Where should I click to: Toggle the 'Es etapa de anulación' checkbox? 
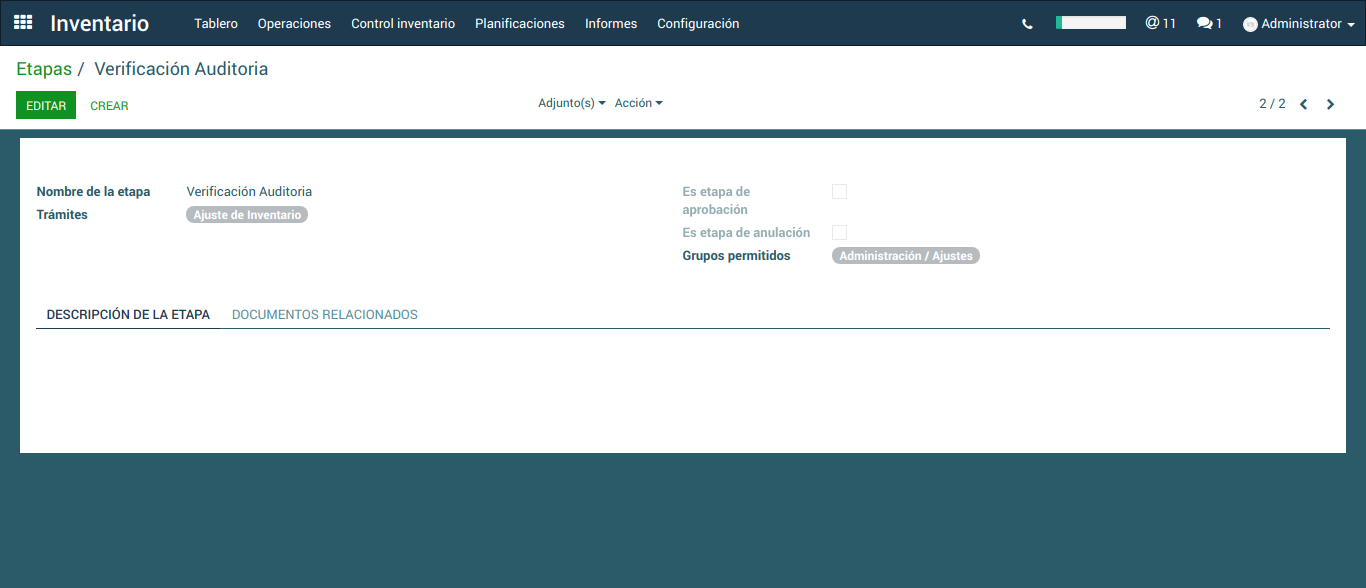click(839, 233)
